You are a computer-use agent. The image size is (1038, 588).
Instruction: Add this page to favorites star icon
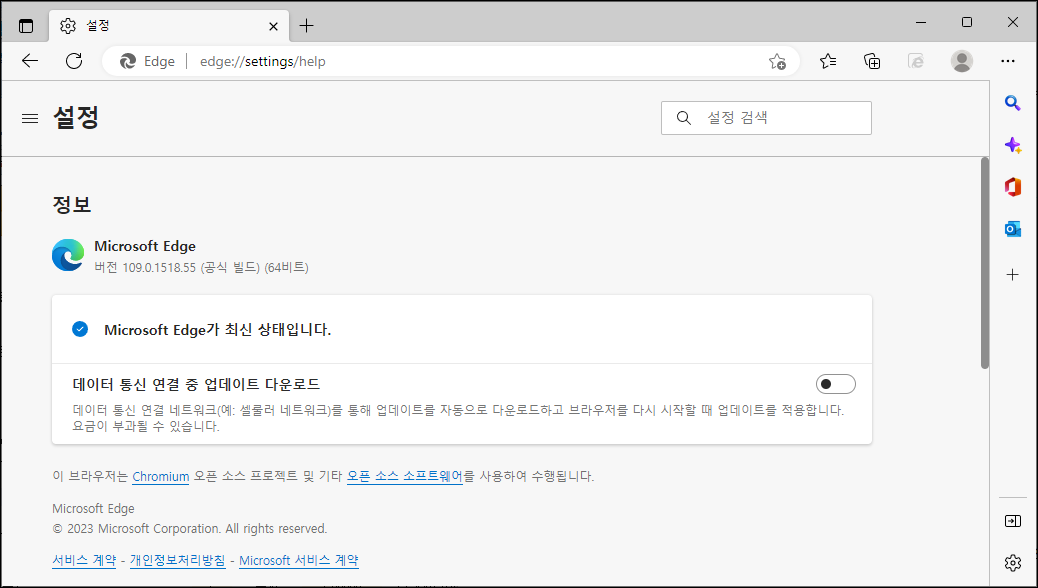pos(777,62)
